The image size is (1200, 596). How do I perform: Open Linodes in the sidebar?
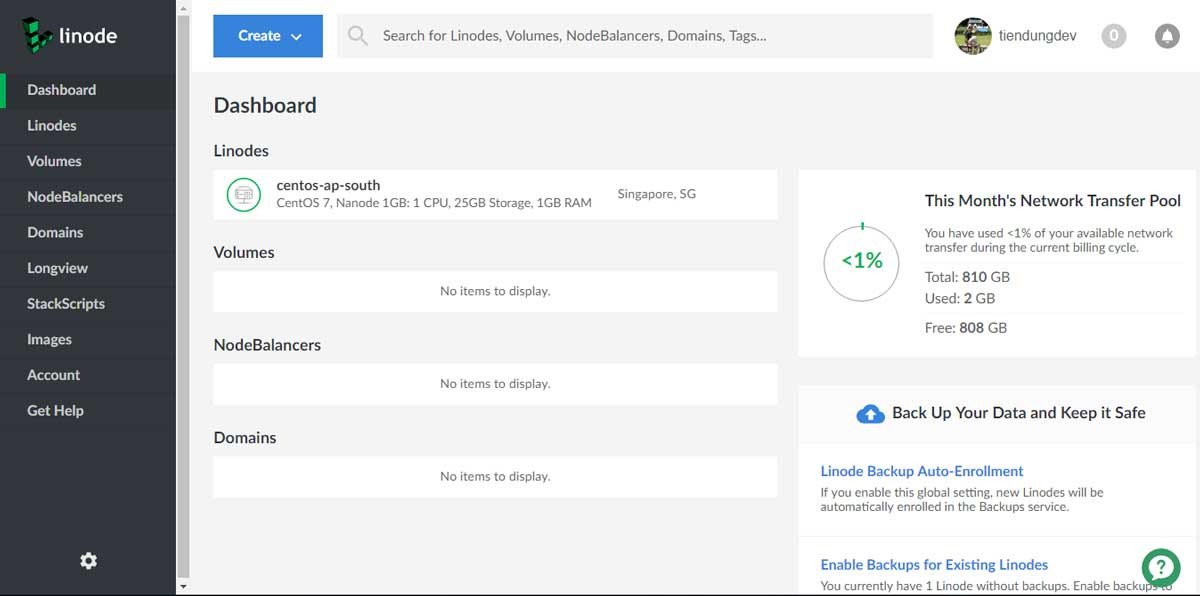pos(88,126)
